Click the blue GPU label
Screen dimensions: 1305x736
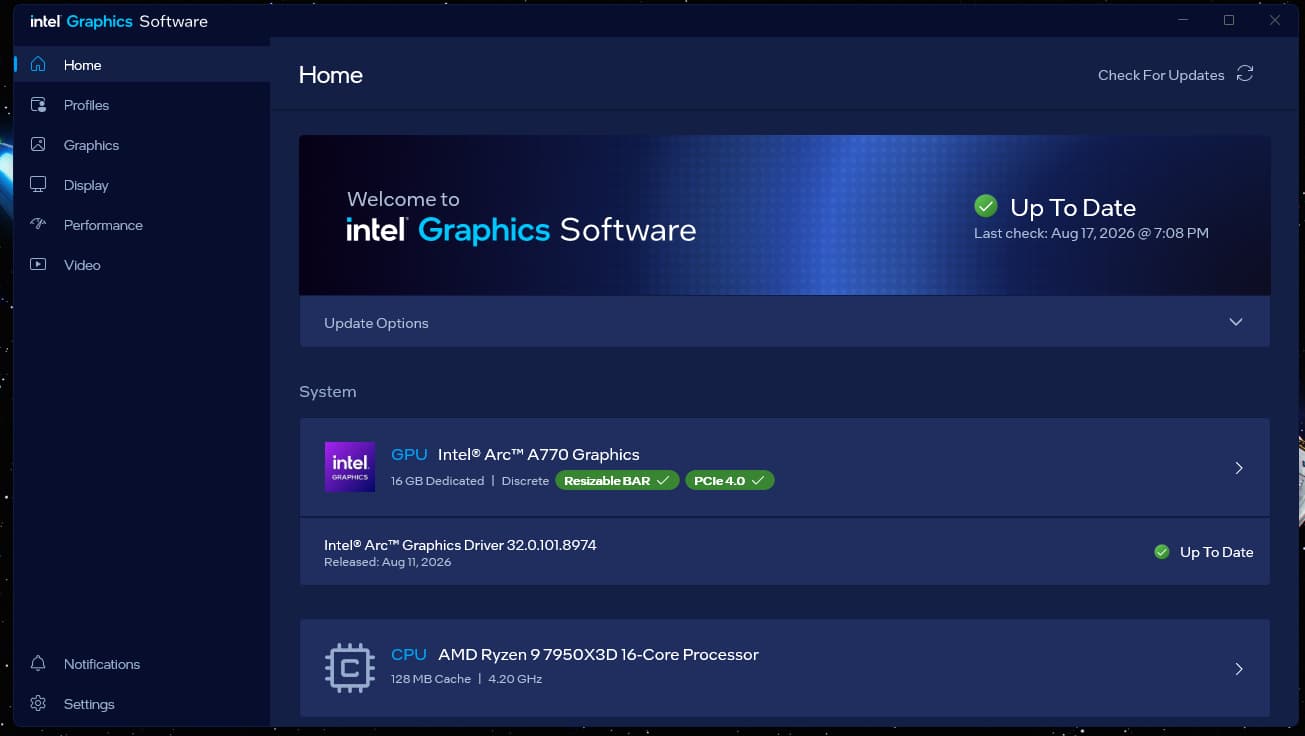tap(409, 454)
